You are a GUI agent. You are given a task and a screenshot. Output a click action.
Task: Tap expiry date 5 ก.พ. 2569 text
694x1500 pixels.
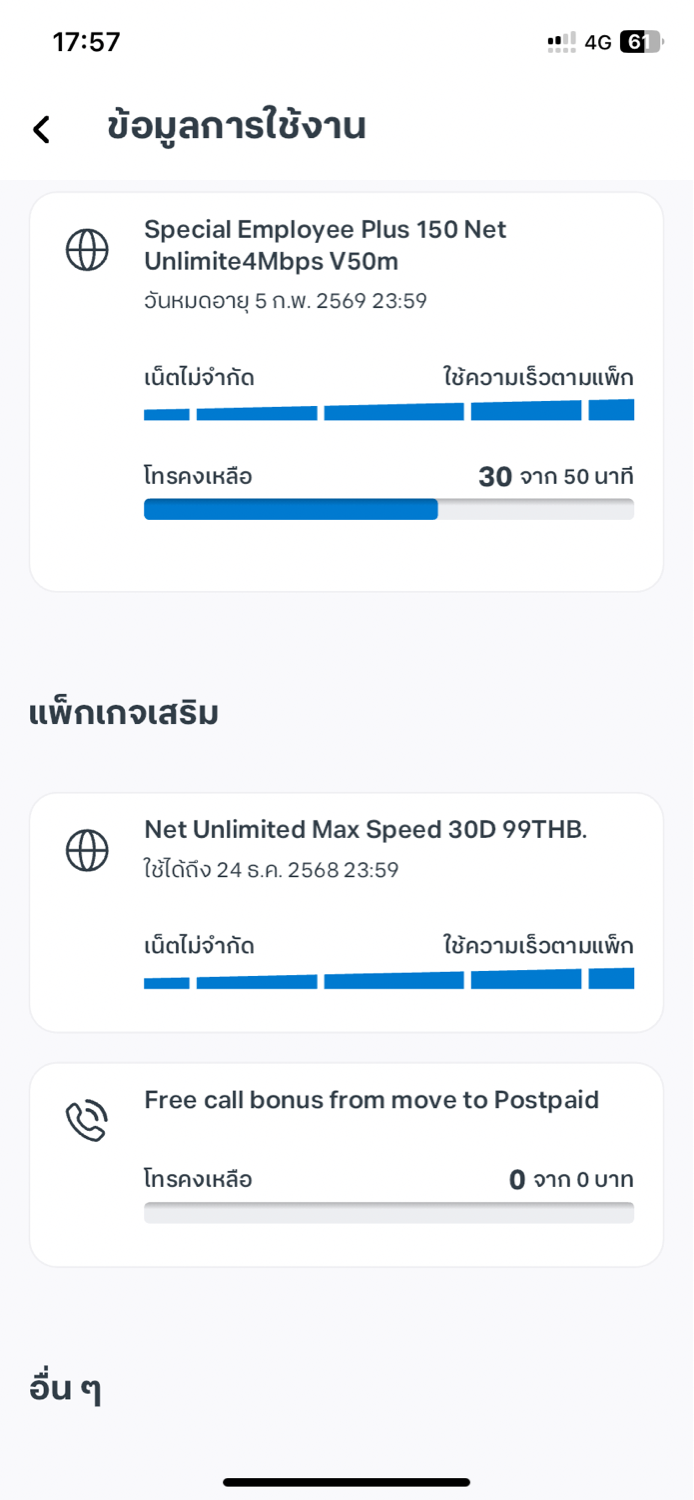click(285, 301)
